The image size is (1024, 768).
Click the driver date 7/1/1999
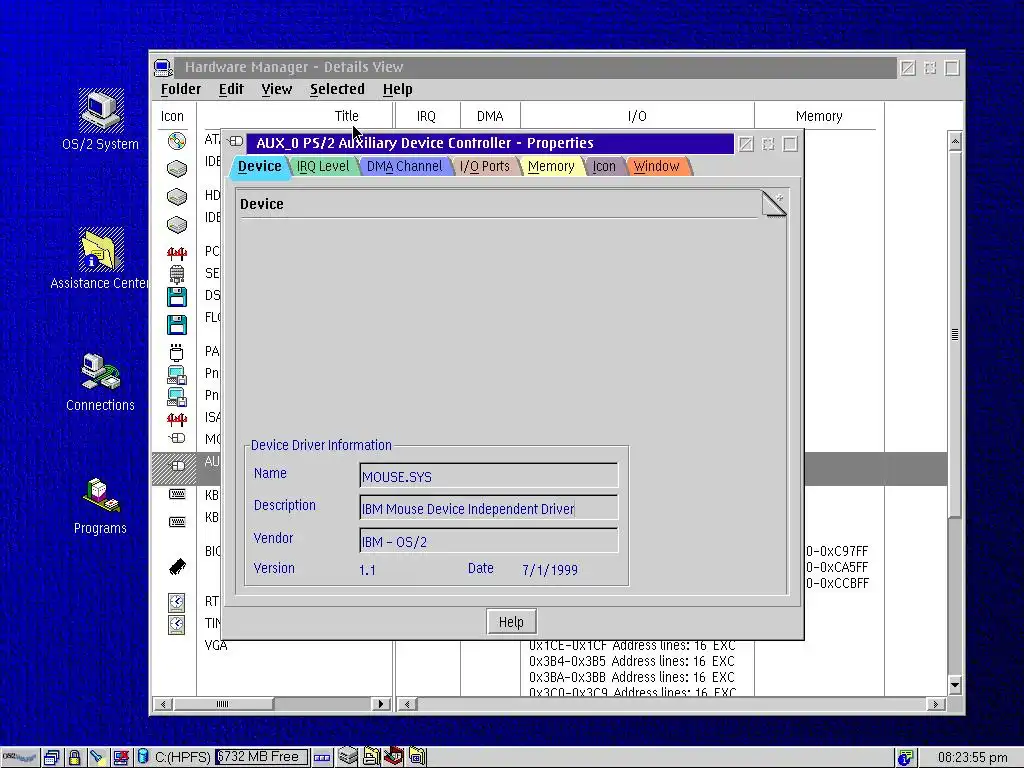point(550,570)
